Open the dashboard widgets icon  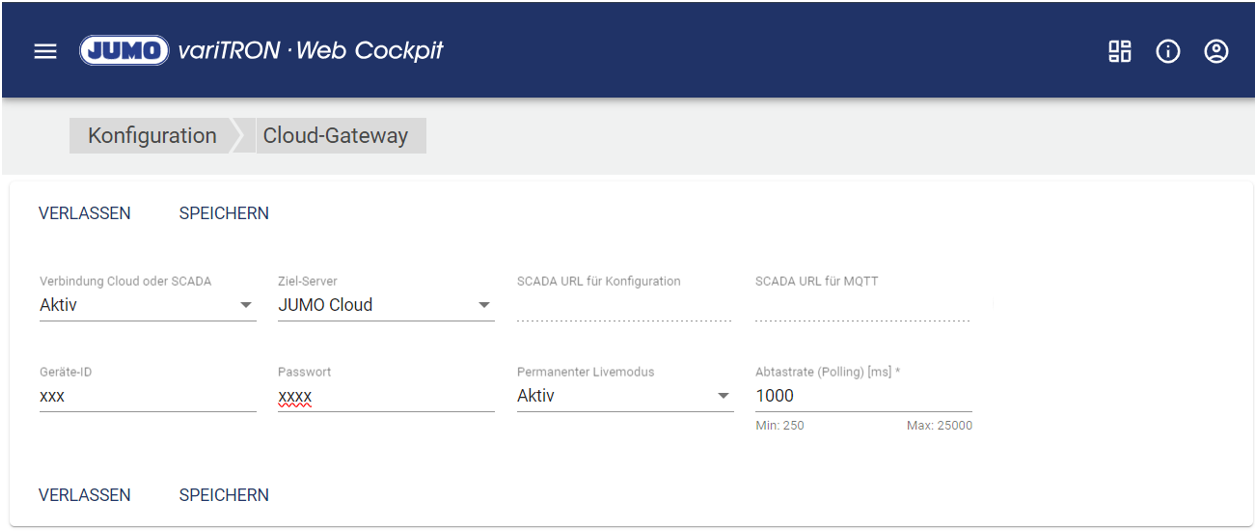tap(1119, 51)
